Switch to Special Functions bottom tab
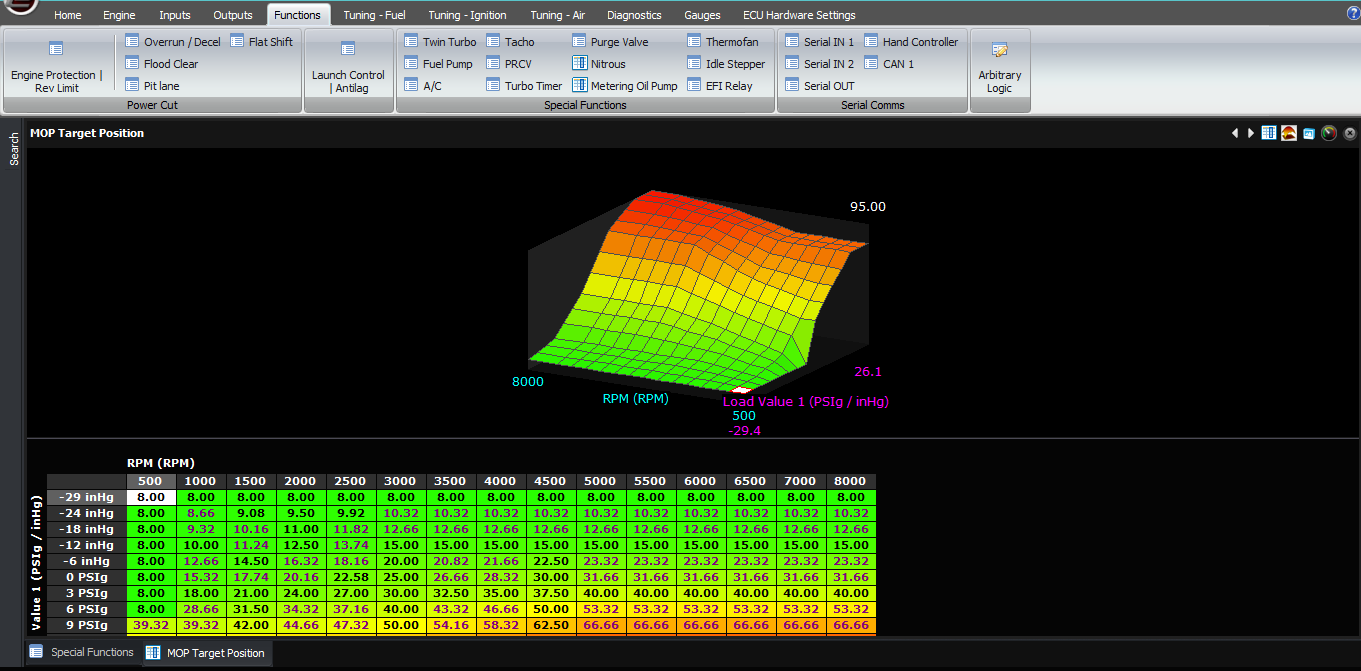 [x=82, y=652]
